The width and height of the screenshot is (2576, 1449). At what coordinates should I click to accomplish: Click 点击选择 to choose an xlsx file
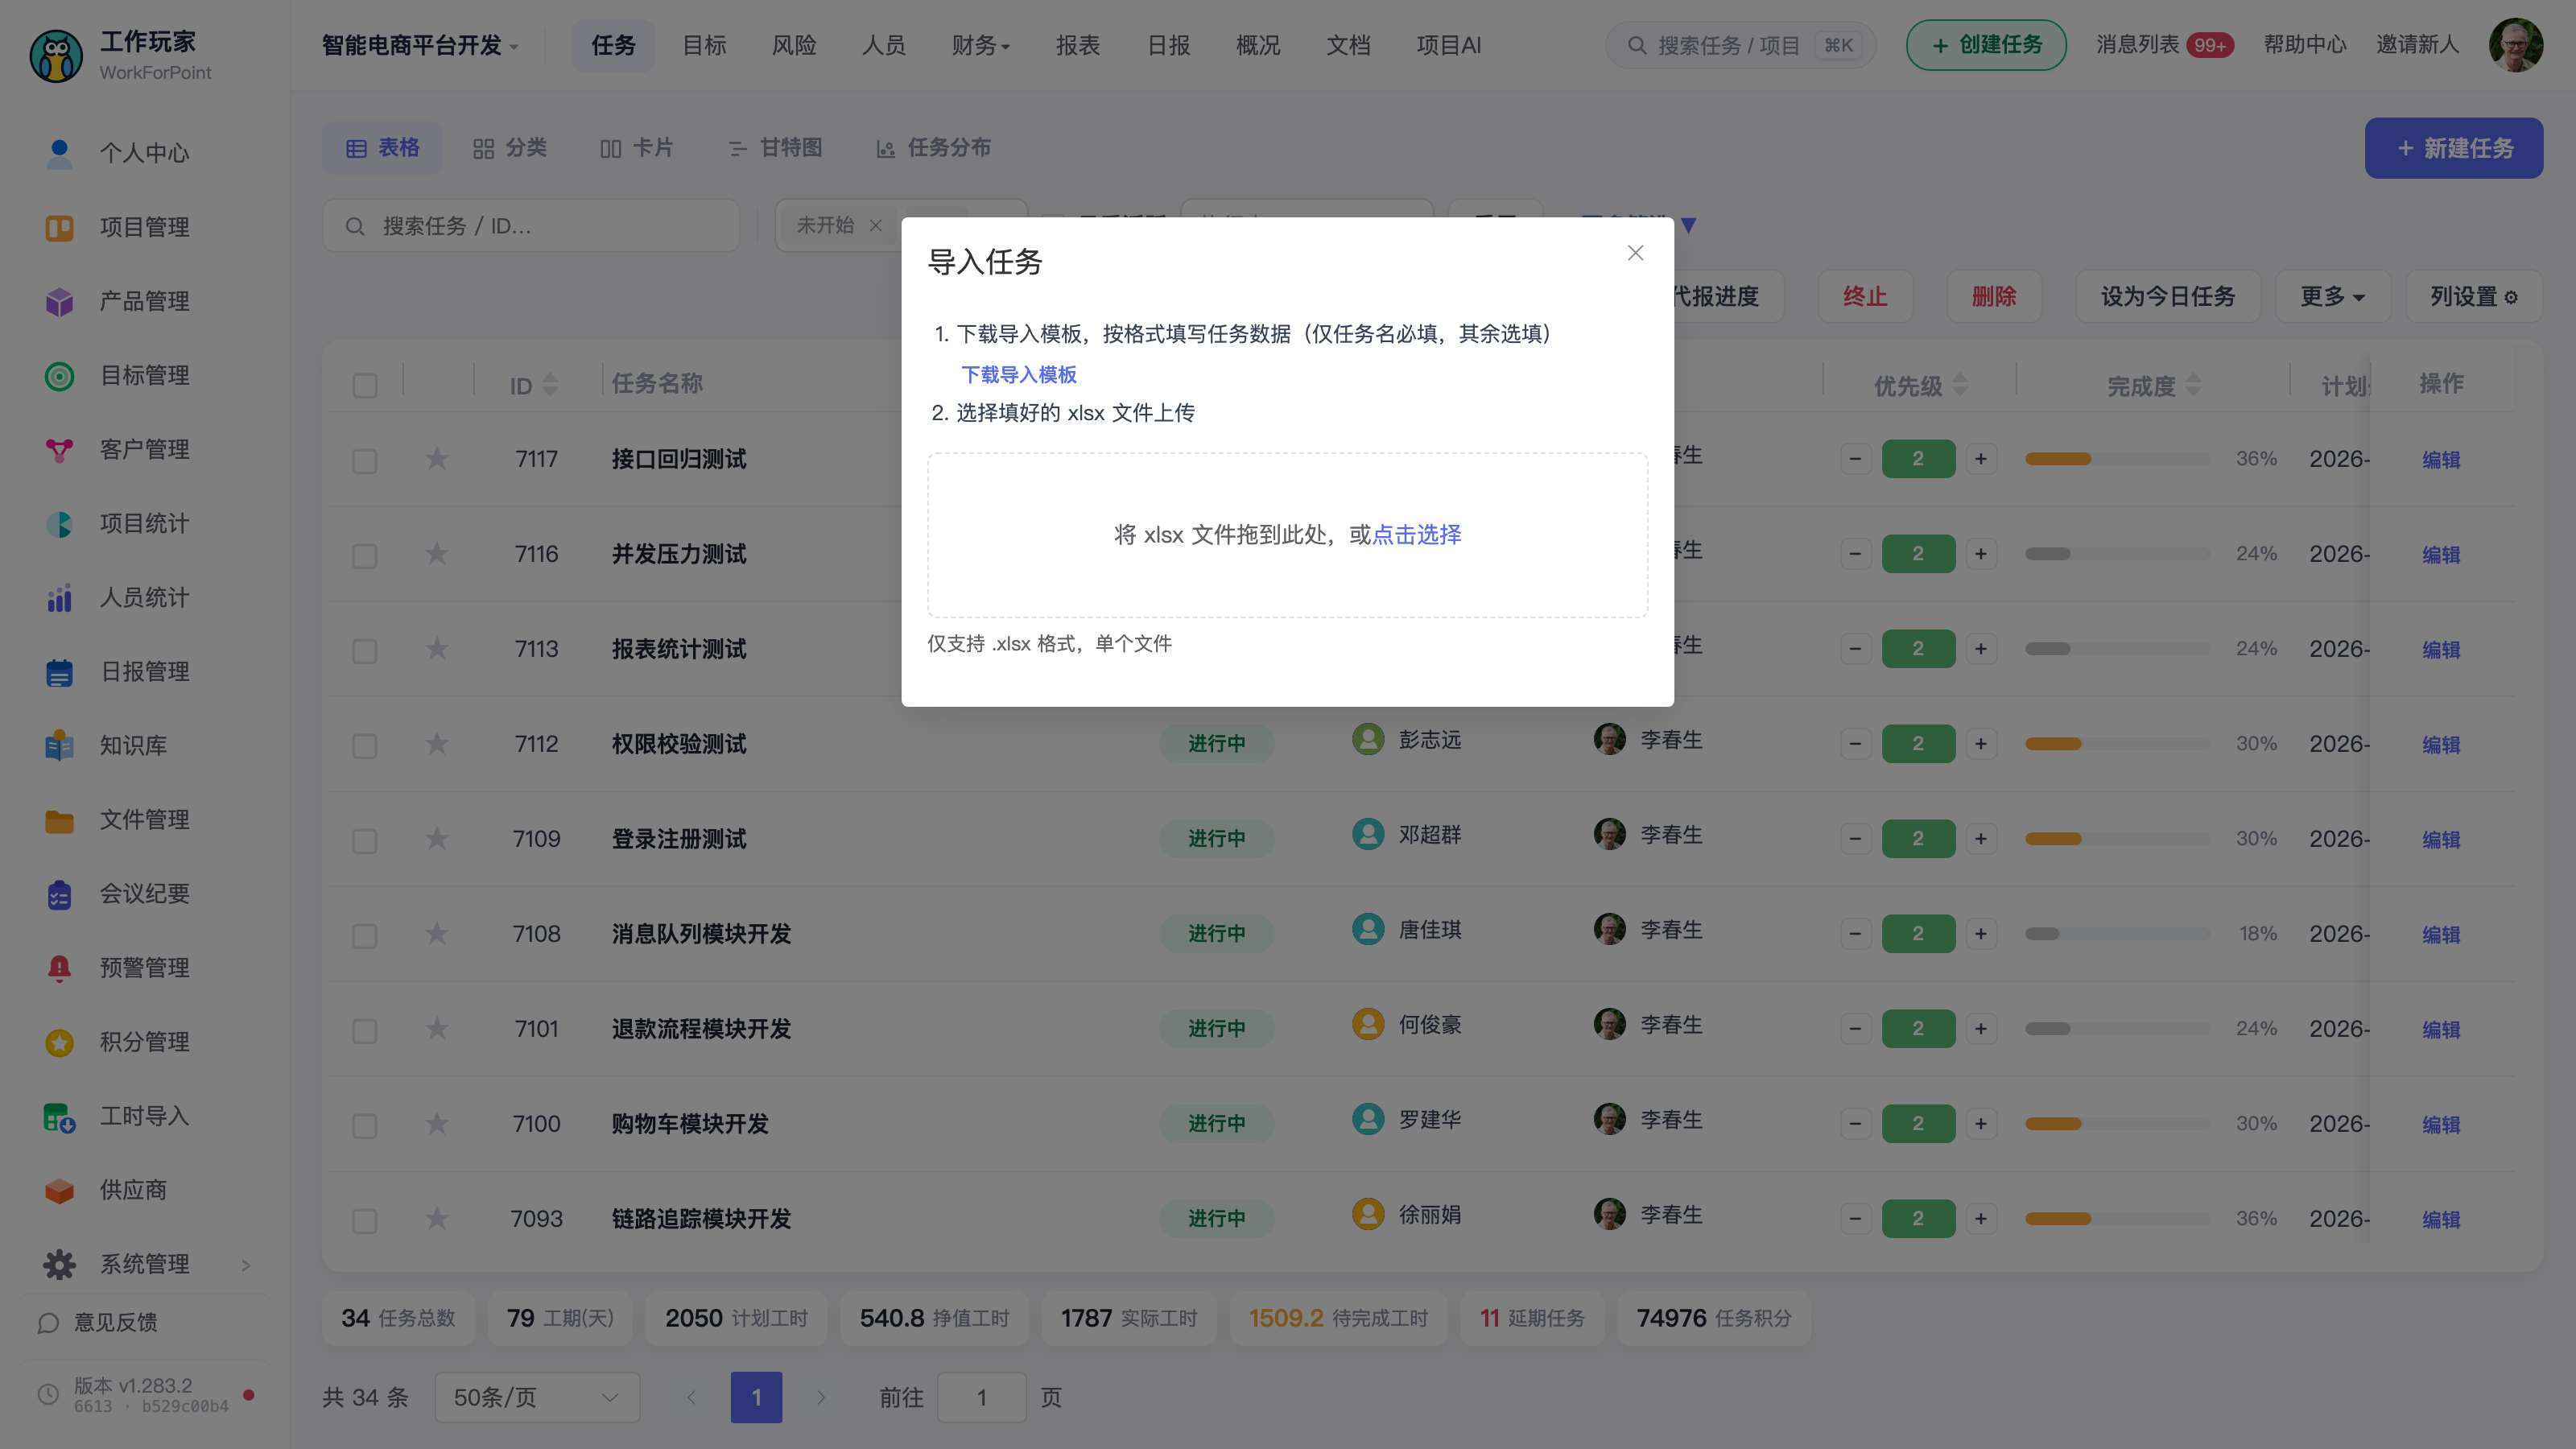(1417, 534)
